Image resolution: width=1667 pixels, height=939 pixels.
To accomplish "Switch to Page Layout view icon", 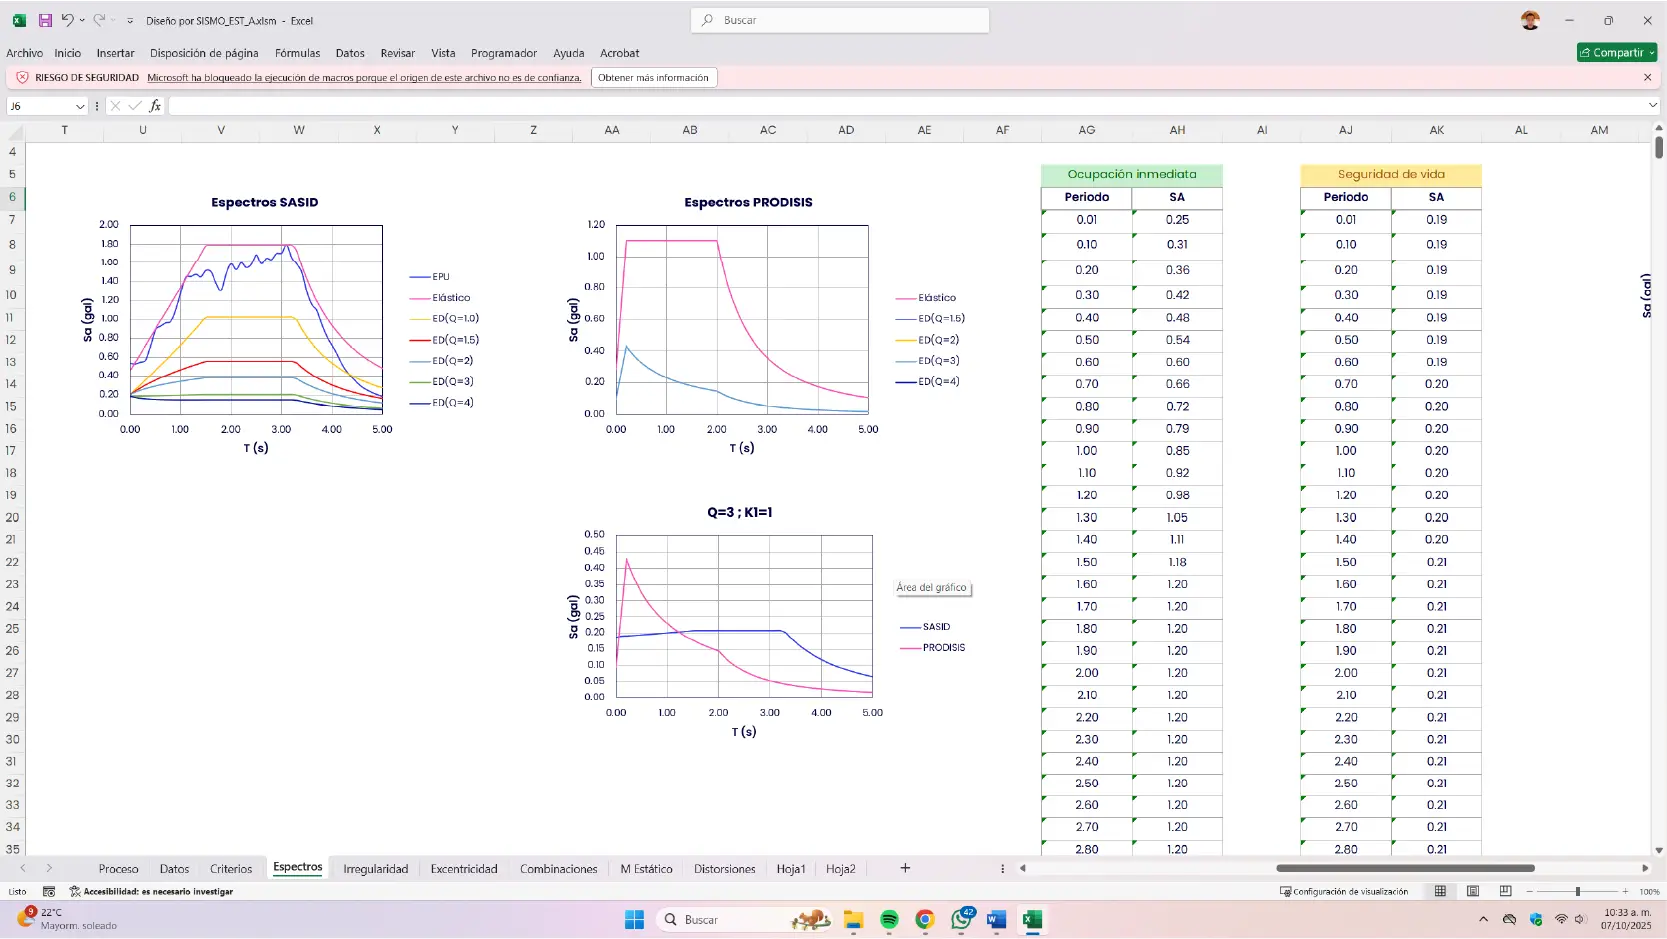I will [1473, 891].
